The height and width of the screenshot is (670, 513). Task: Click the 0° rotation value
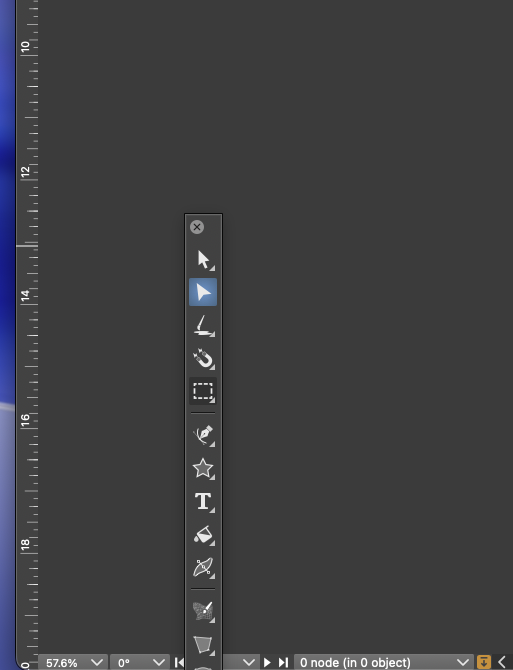[x=124, y=663]
